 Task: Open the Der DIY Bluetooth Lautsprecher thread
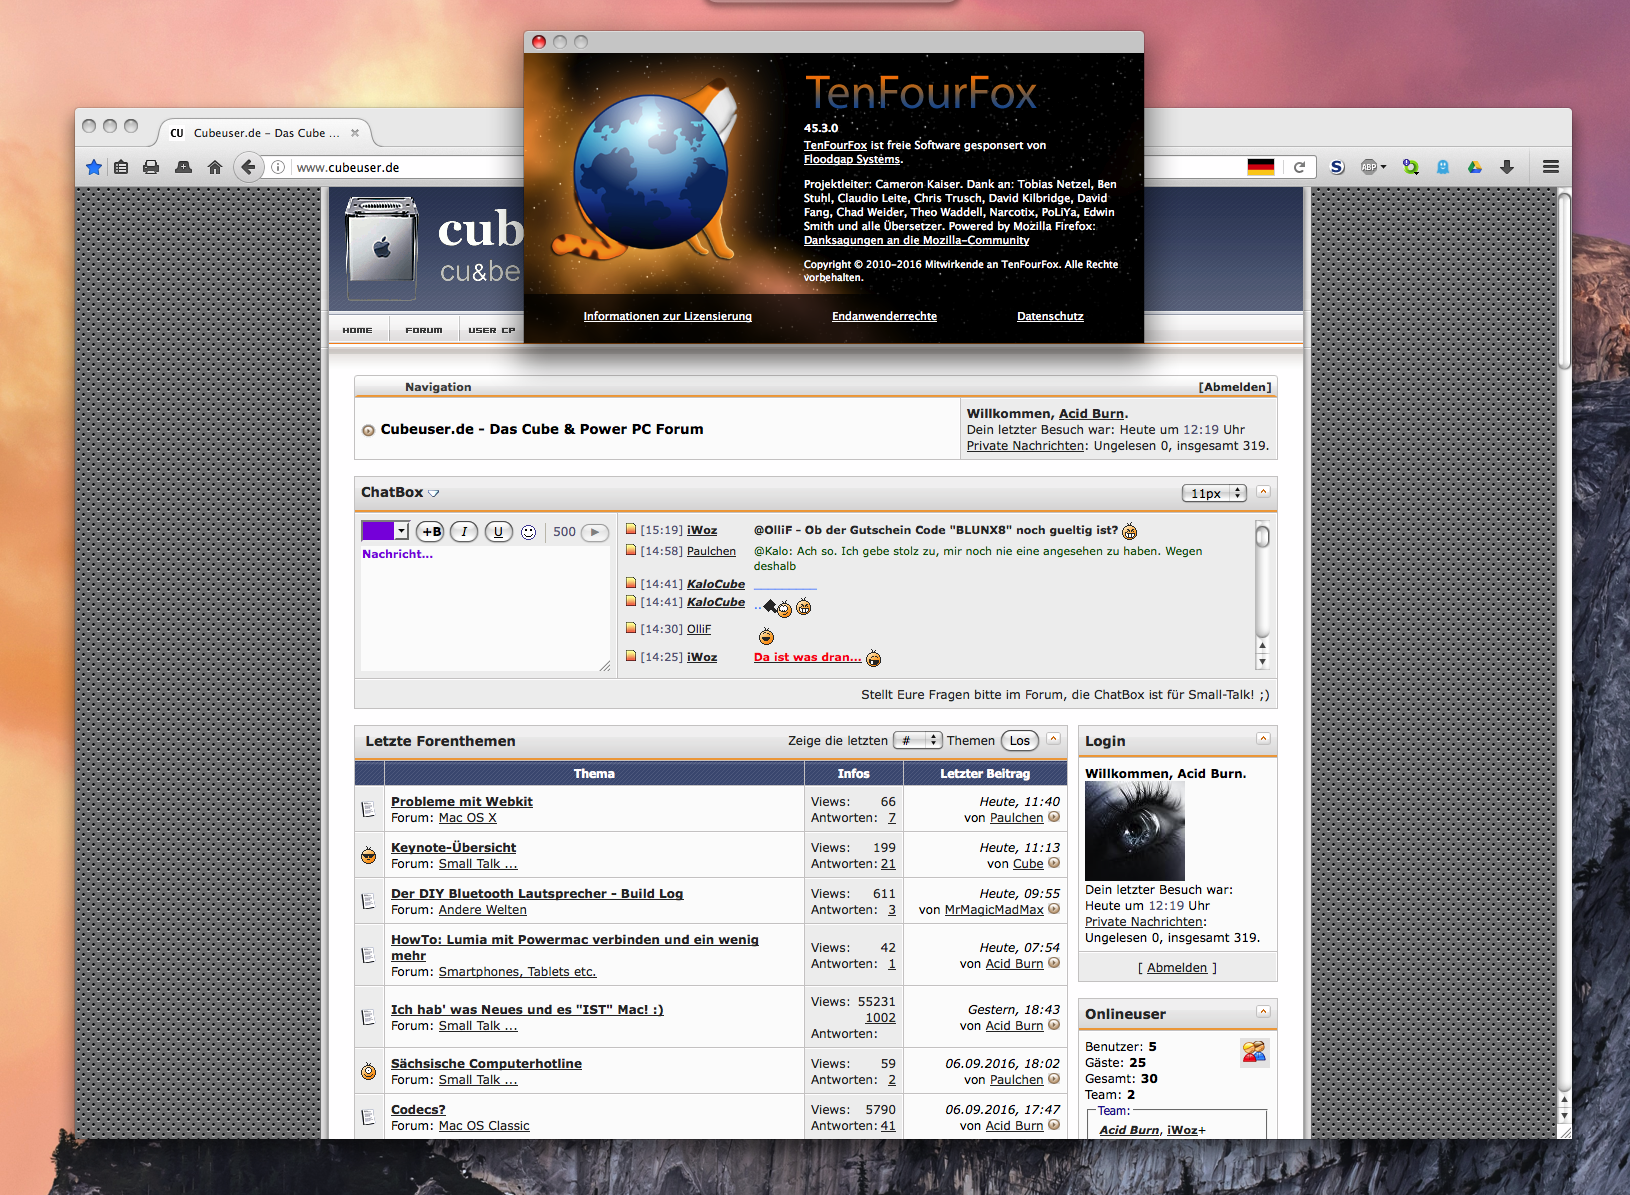tap(537, 894)
